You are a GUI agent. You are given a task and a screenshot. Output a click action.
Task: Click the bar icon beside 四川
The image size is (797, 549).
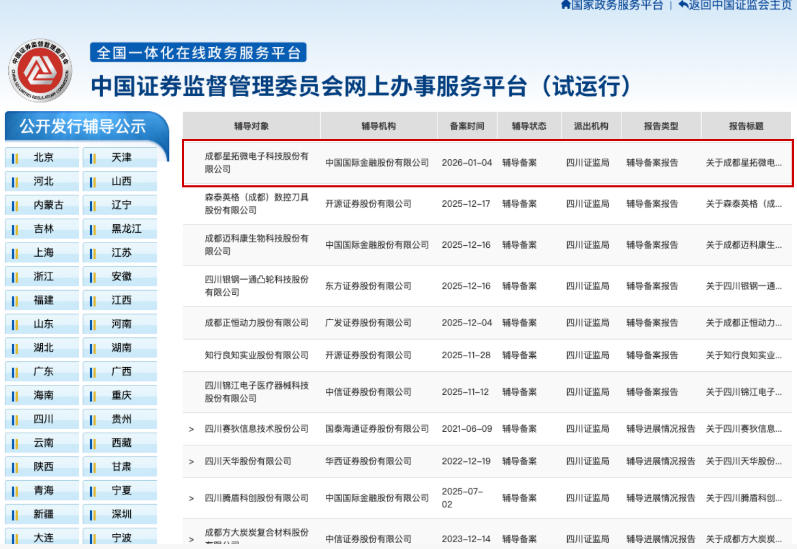13,419
